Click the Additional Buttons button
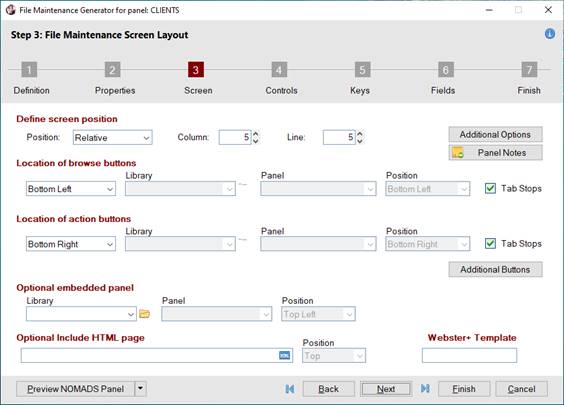The image size is (564, 405). 495,269
